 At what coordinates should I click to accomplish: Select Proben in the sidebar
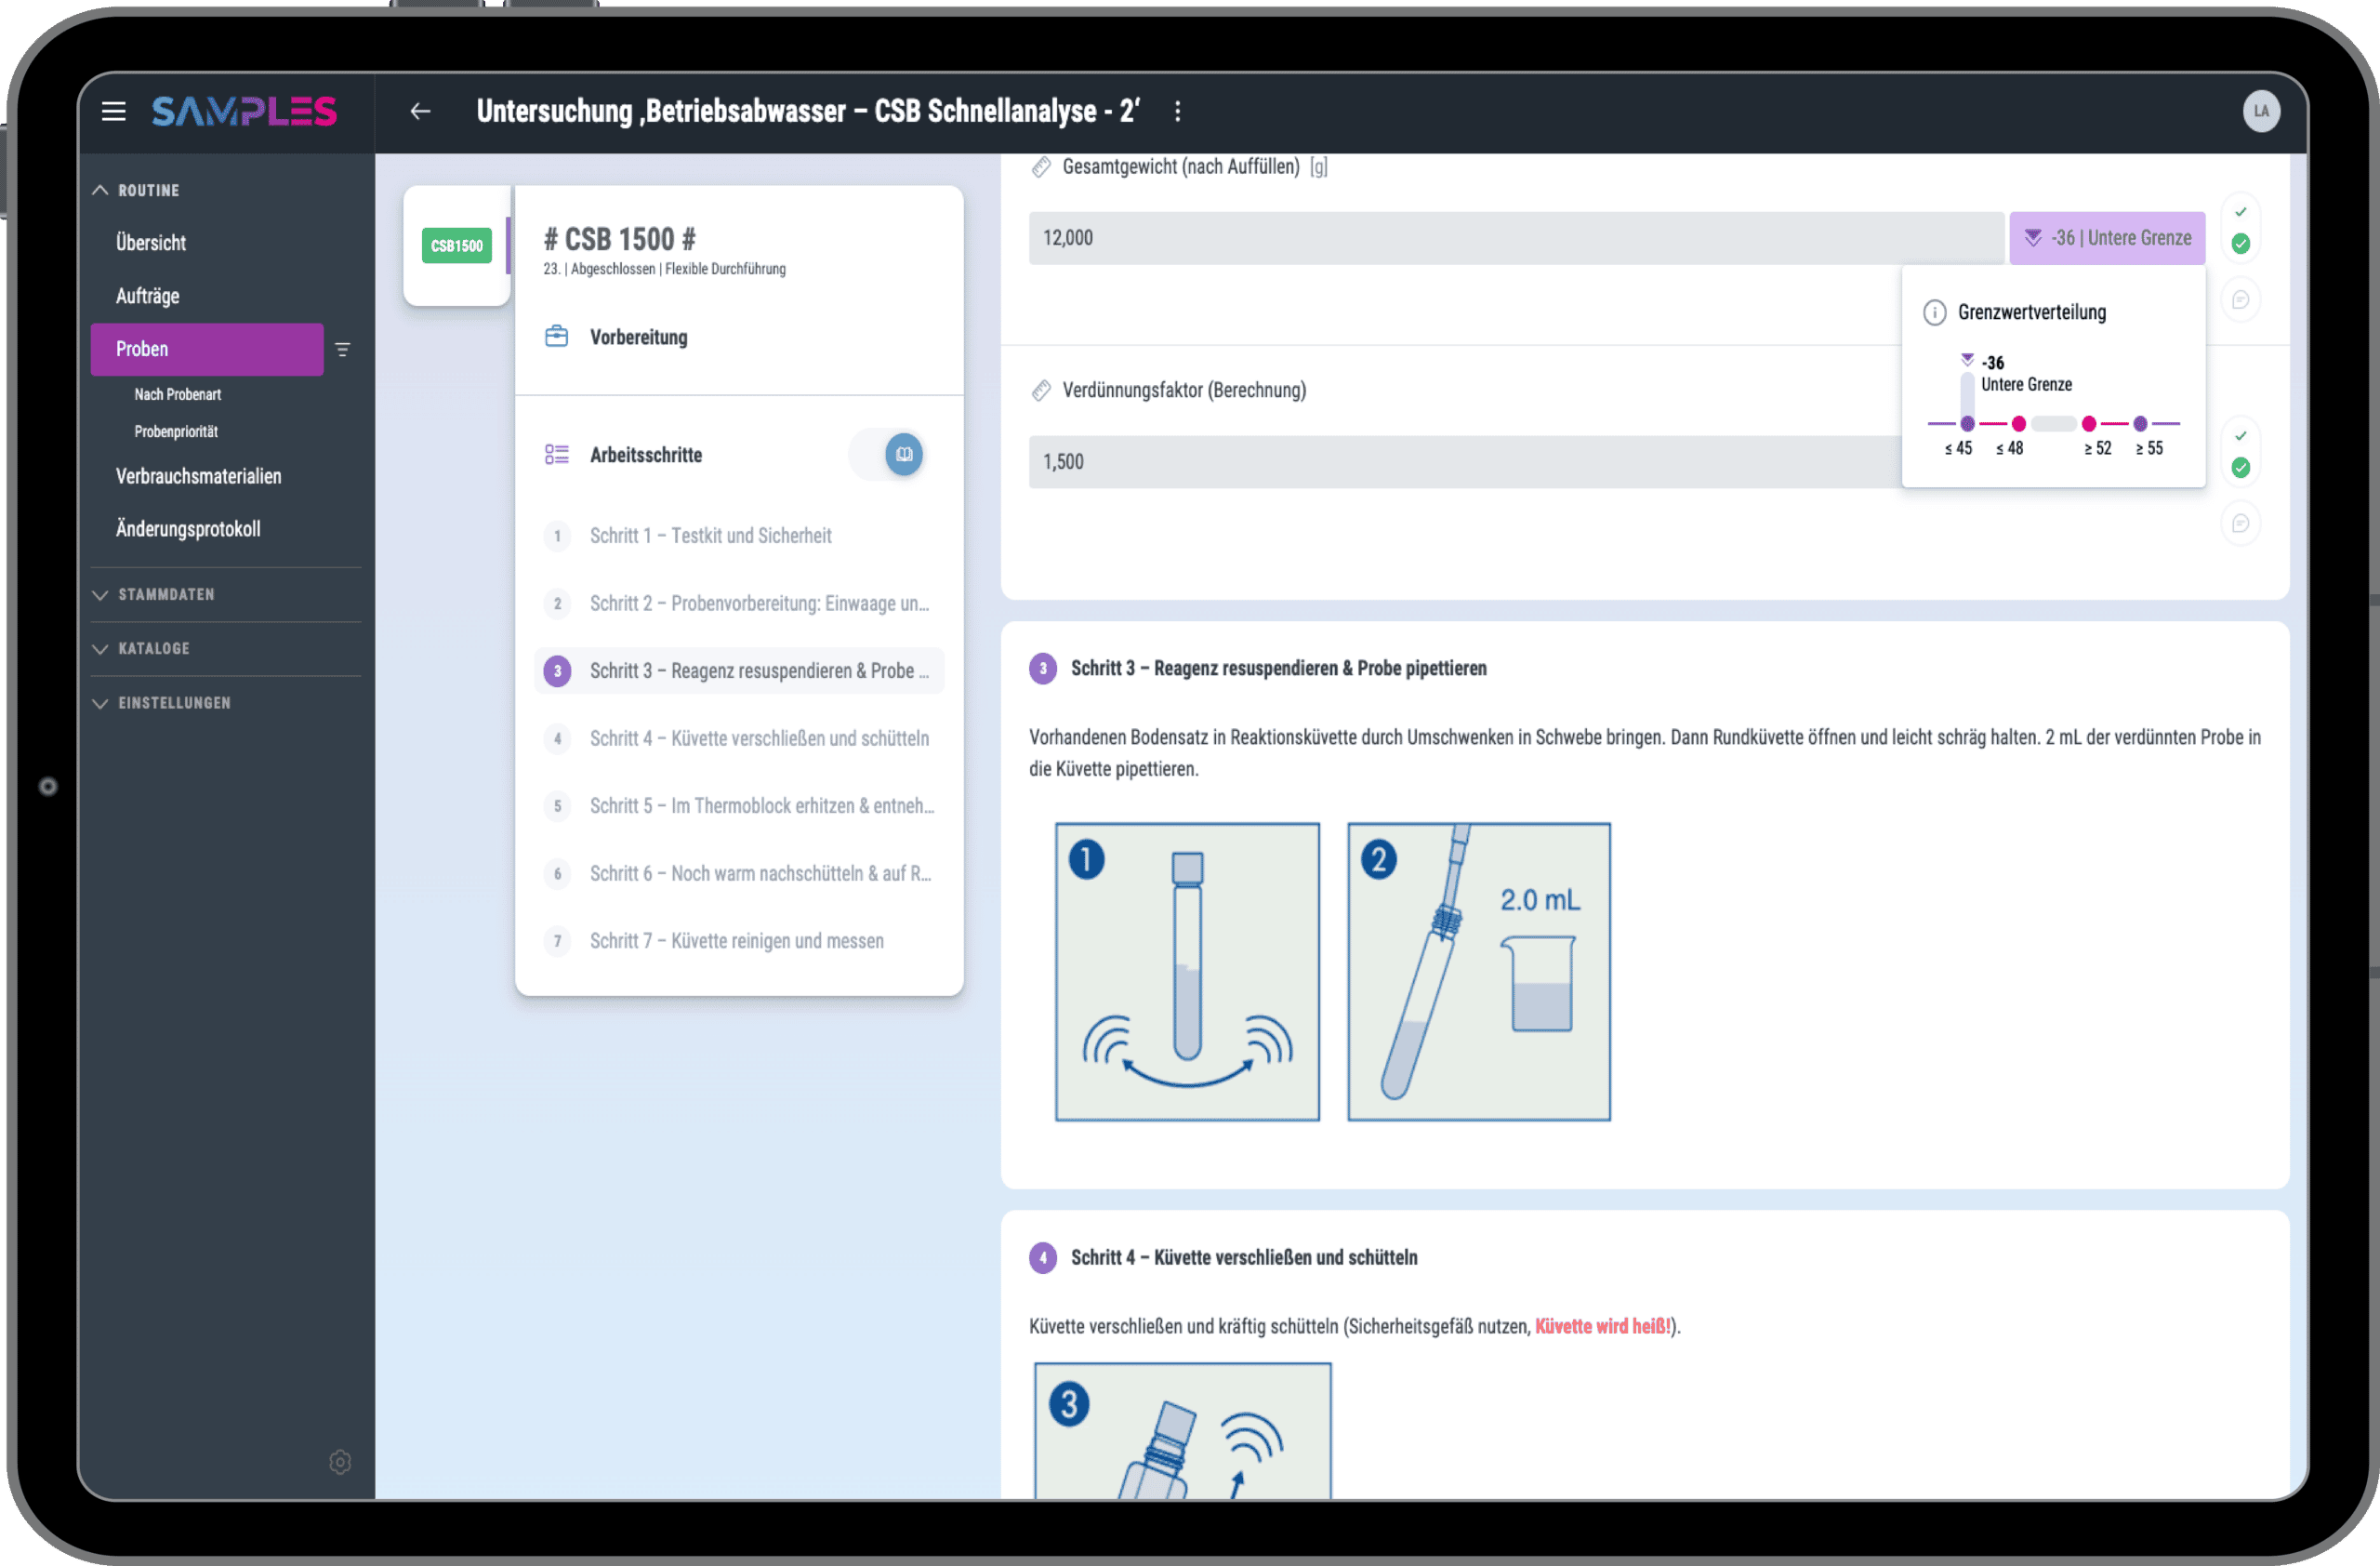(x=207, y=349)
